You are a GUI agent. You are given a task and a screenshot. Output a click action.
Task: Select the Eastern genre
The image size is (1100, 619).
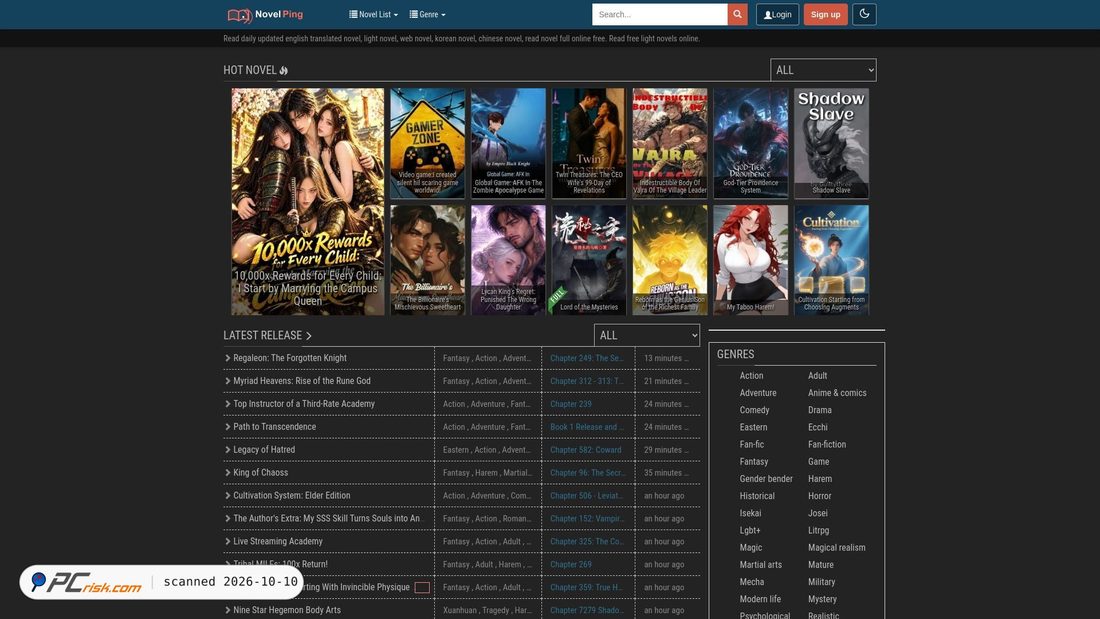[x=753, y=427]
